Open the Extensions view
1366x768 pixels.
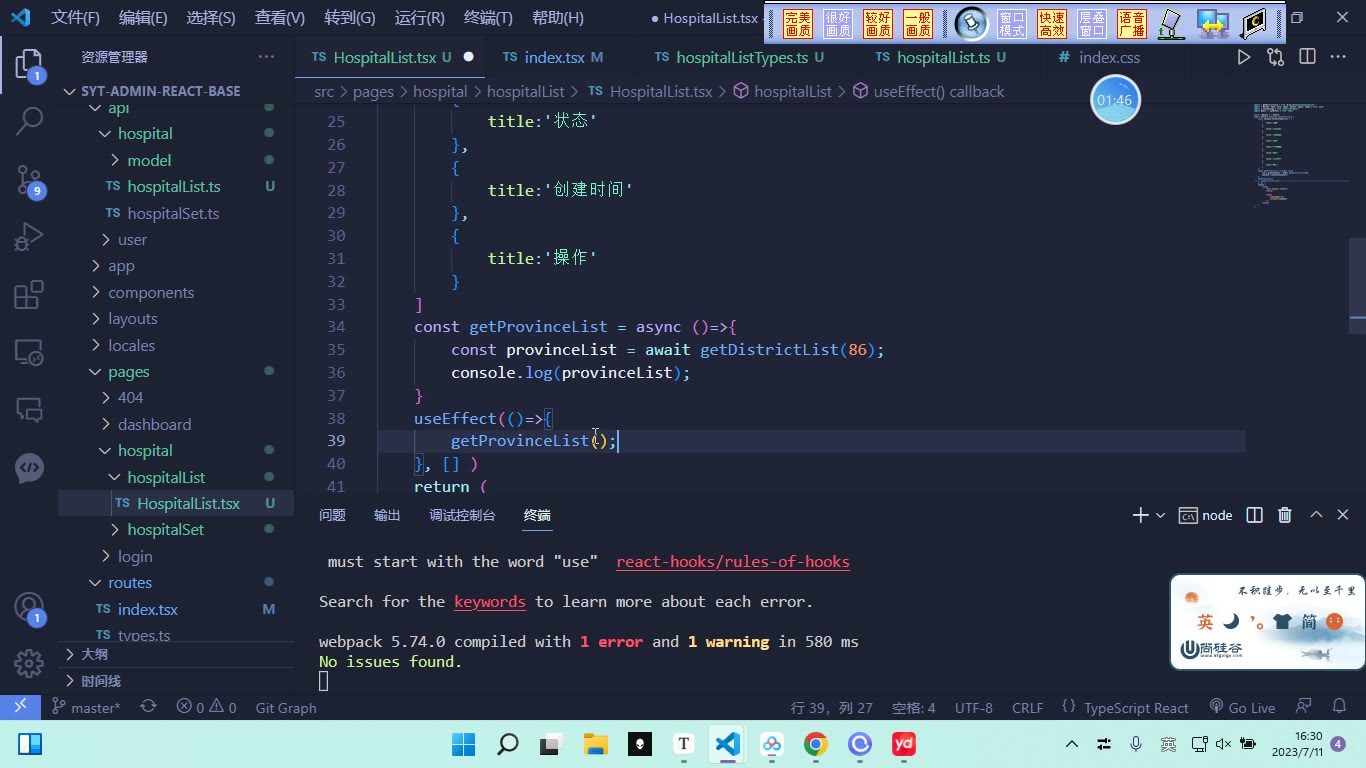coord(29,294)
